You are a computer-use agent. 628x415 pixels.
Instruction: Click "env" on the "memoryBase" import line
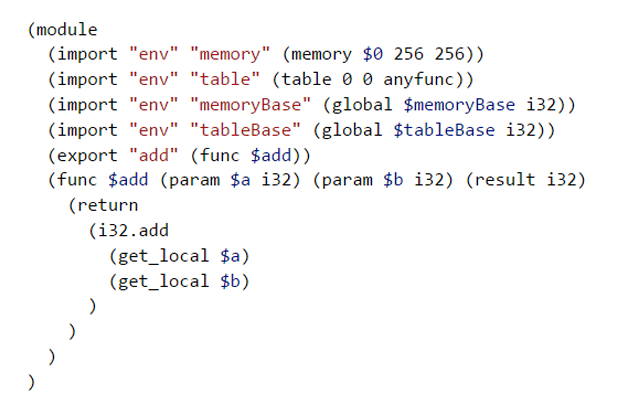(x=153, y=105)
